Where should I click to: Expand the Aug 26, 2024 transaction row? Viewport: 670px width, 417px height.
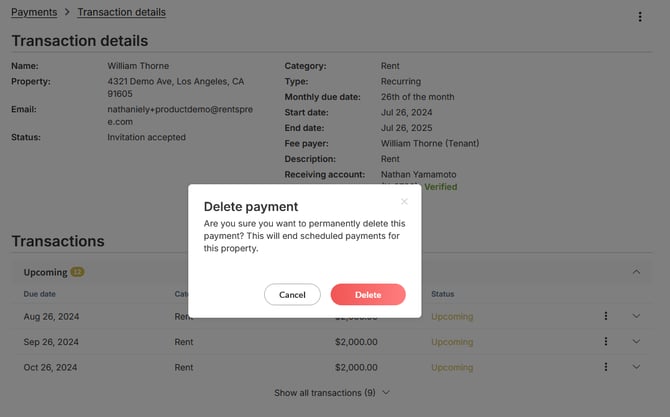636,316
